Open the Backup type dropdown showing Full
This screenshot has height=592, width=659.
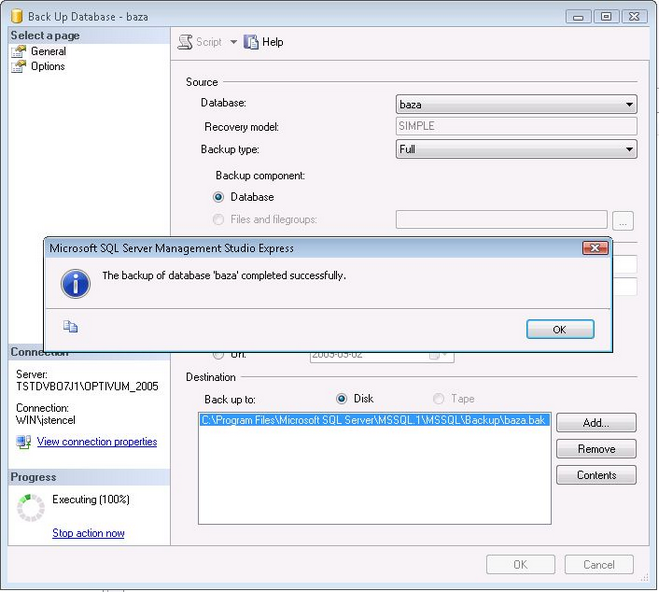tap(516, 149)
